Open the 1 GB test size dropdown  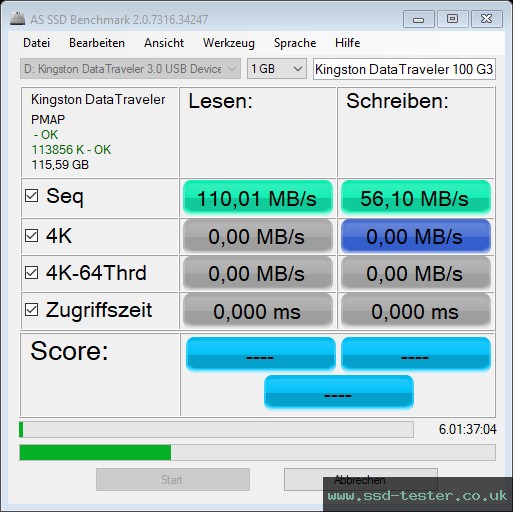tap(277, 69)
